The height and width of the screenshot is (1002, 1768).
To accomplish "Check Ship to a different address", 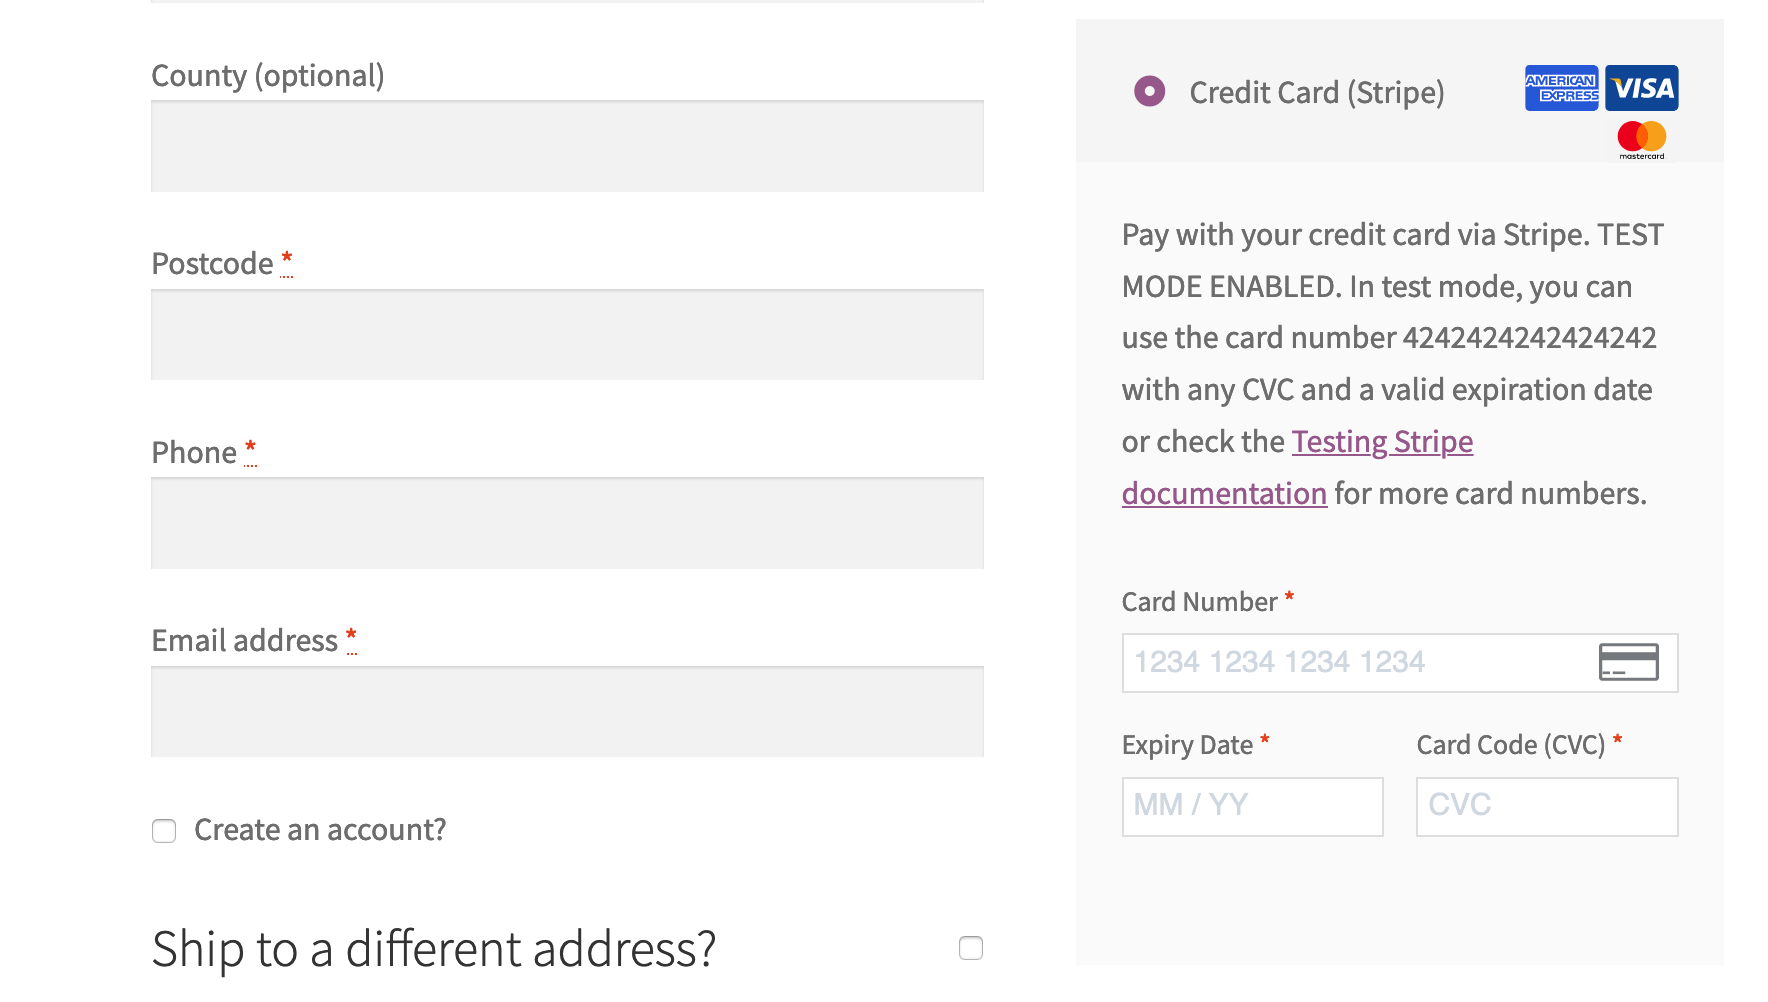I will [x=970, y=947].
